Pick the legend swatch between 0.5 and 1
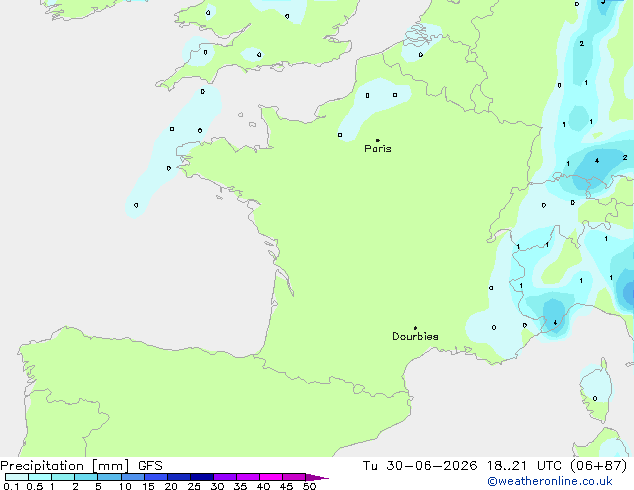The height and width of the screenshot is (490, 634). pos(40,477)
